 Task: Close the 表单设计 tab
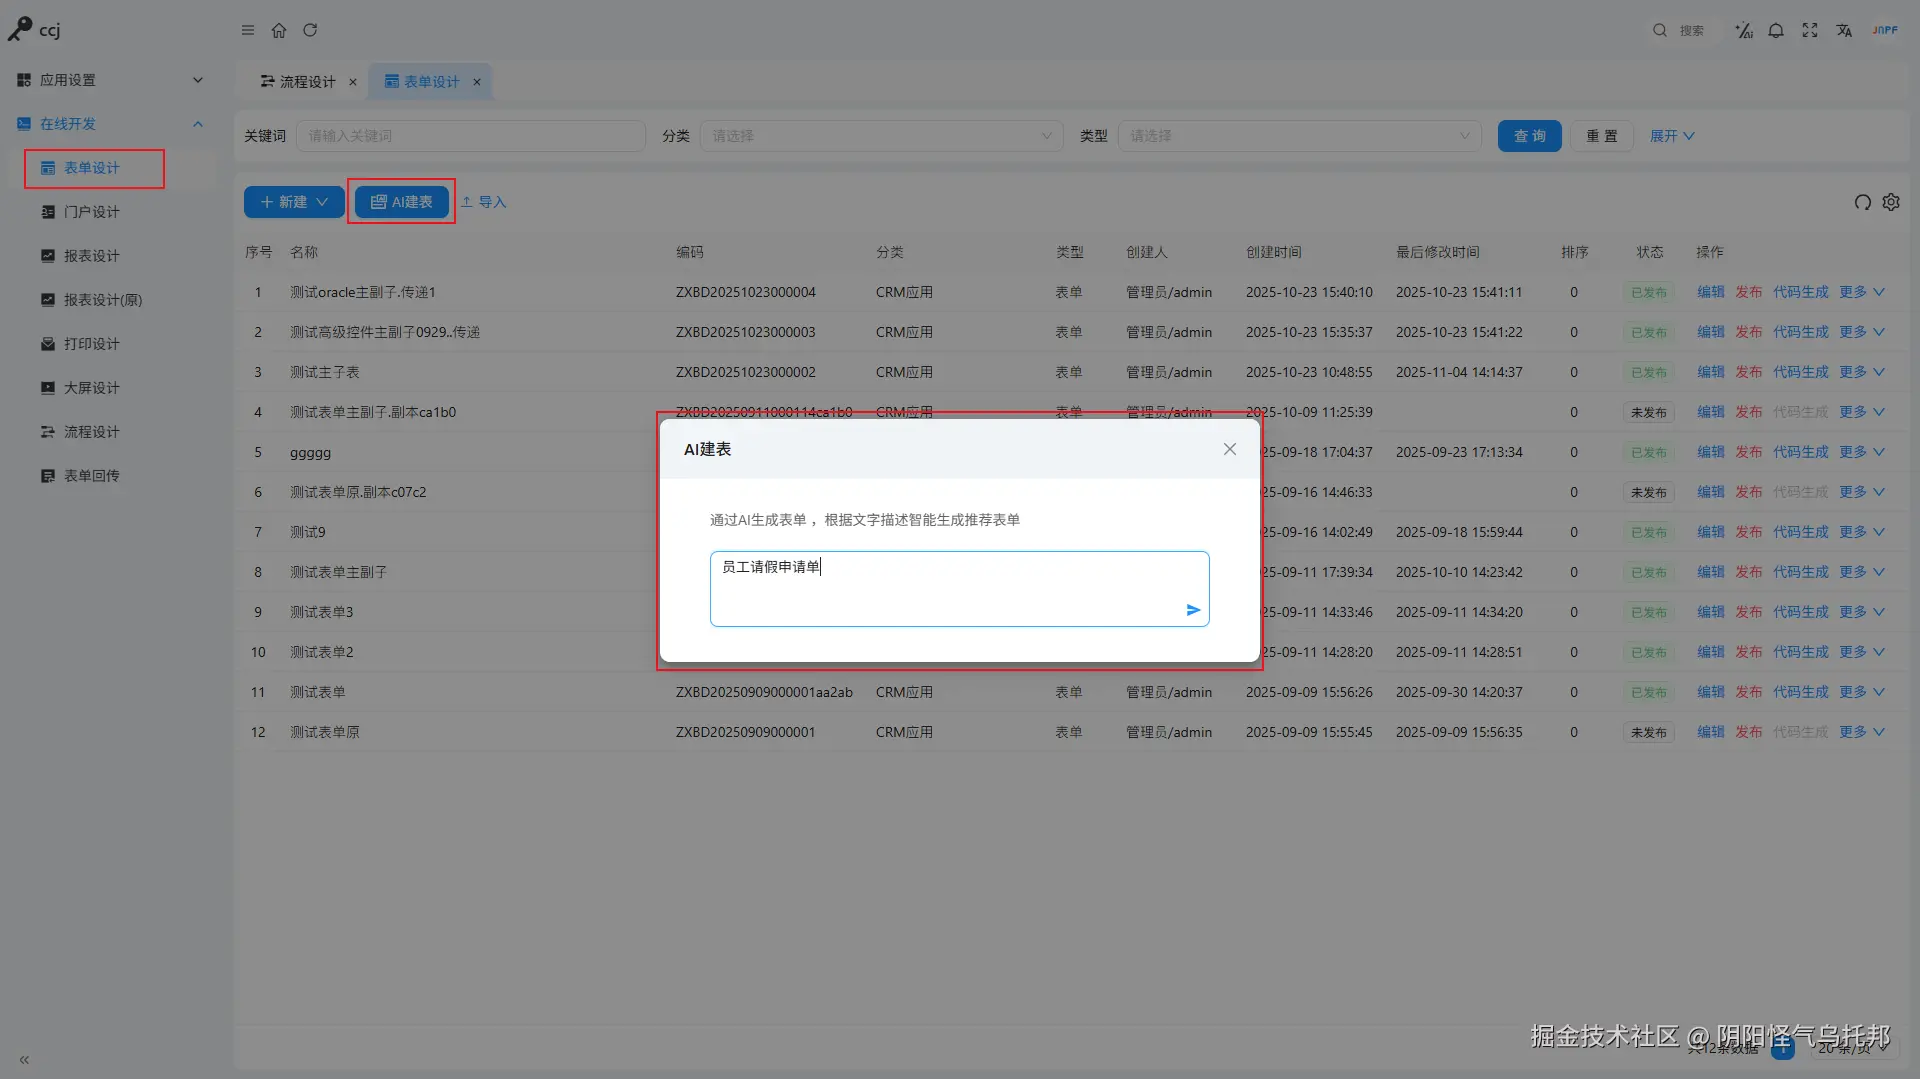click(477, 82)
